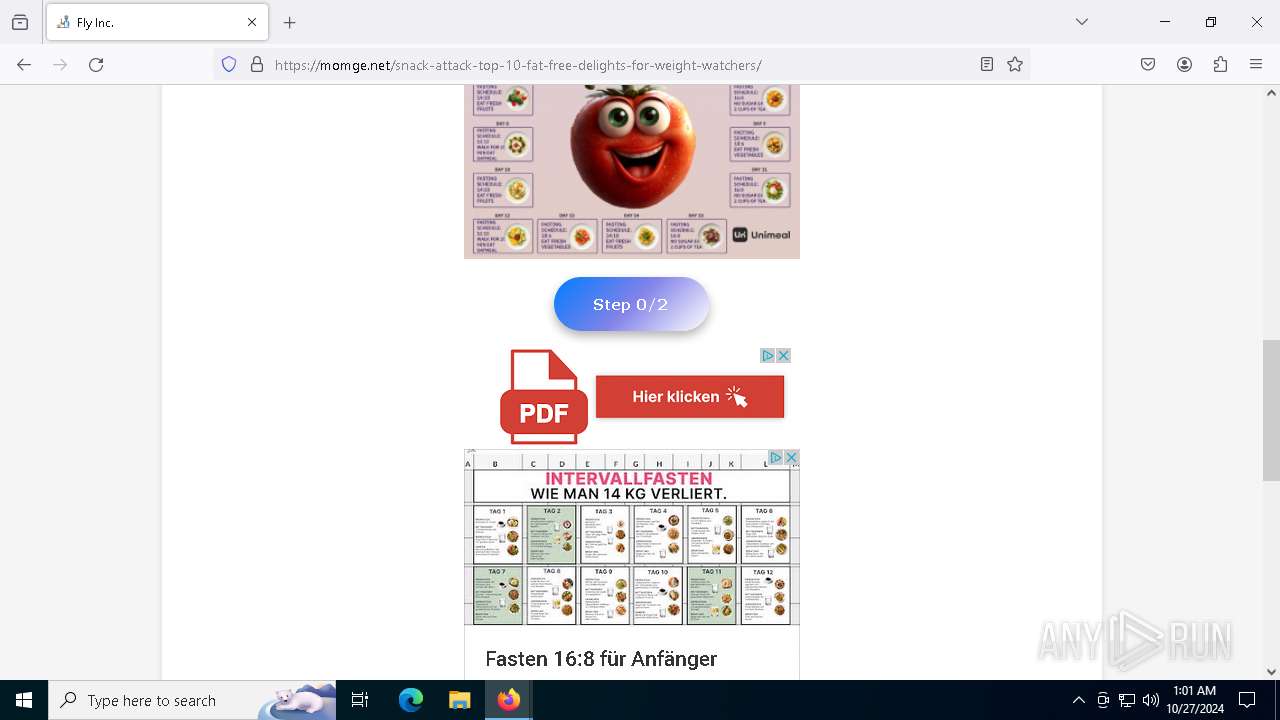Screen dimensions: 1280x720
Task: Open the list all tabs dropdown
Action: (x=1082, y=22)
